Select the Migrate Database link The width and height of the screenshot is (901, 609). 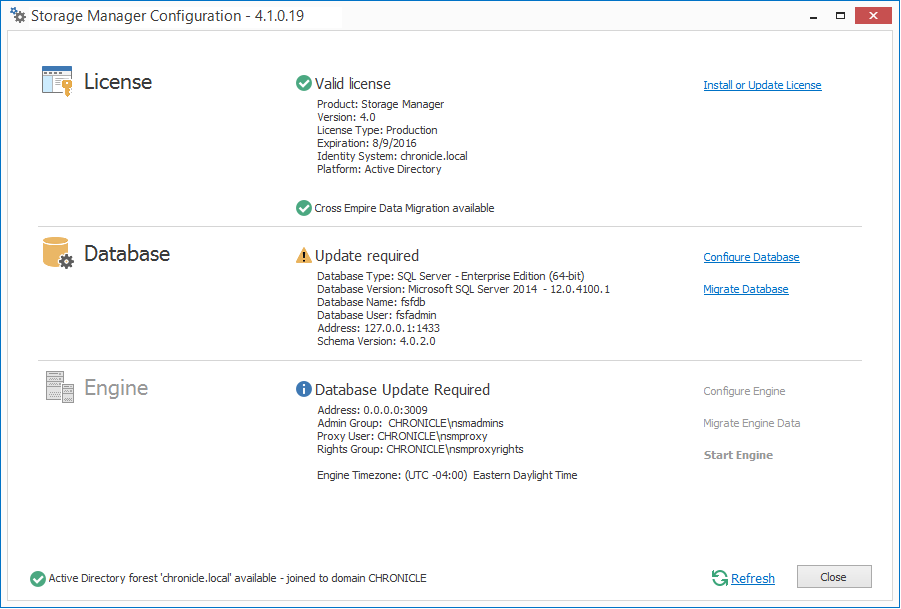point(746,290)
